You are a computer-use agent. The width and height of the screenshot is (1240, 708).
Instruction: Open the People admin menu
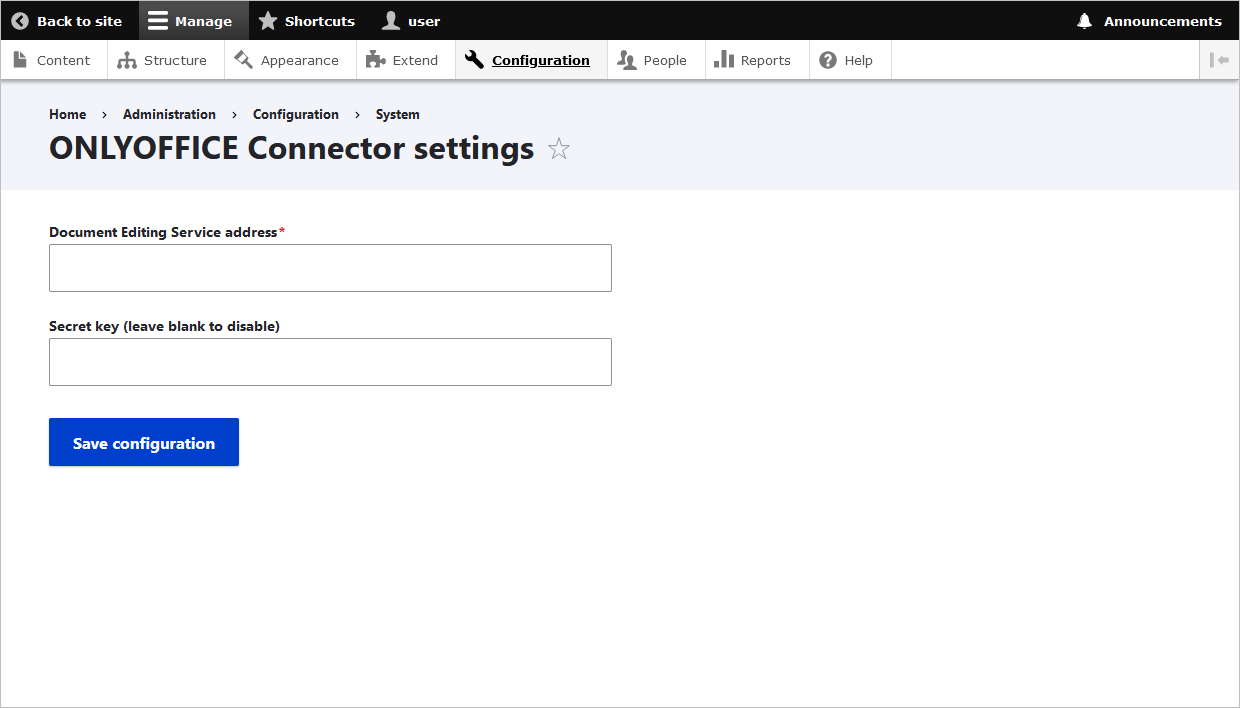tap(656, 60)
